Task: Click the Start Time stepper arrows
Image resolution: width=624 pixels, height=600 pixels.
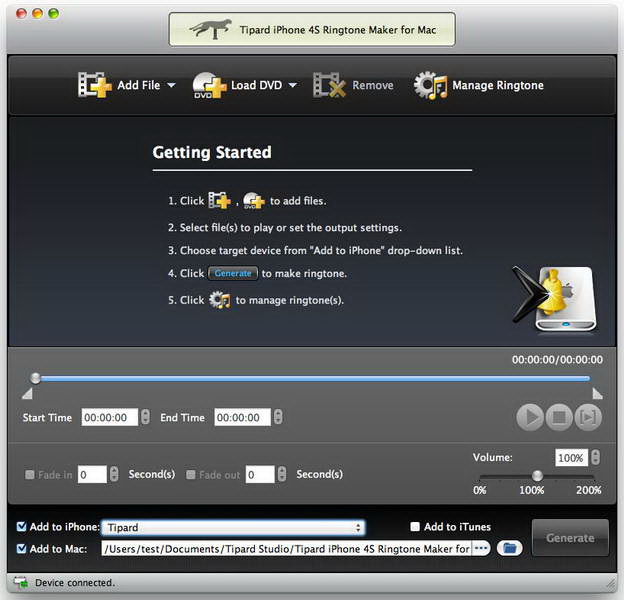Action: pyautogui.click(x=145, y=417)
